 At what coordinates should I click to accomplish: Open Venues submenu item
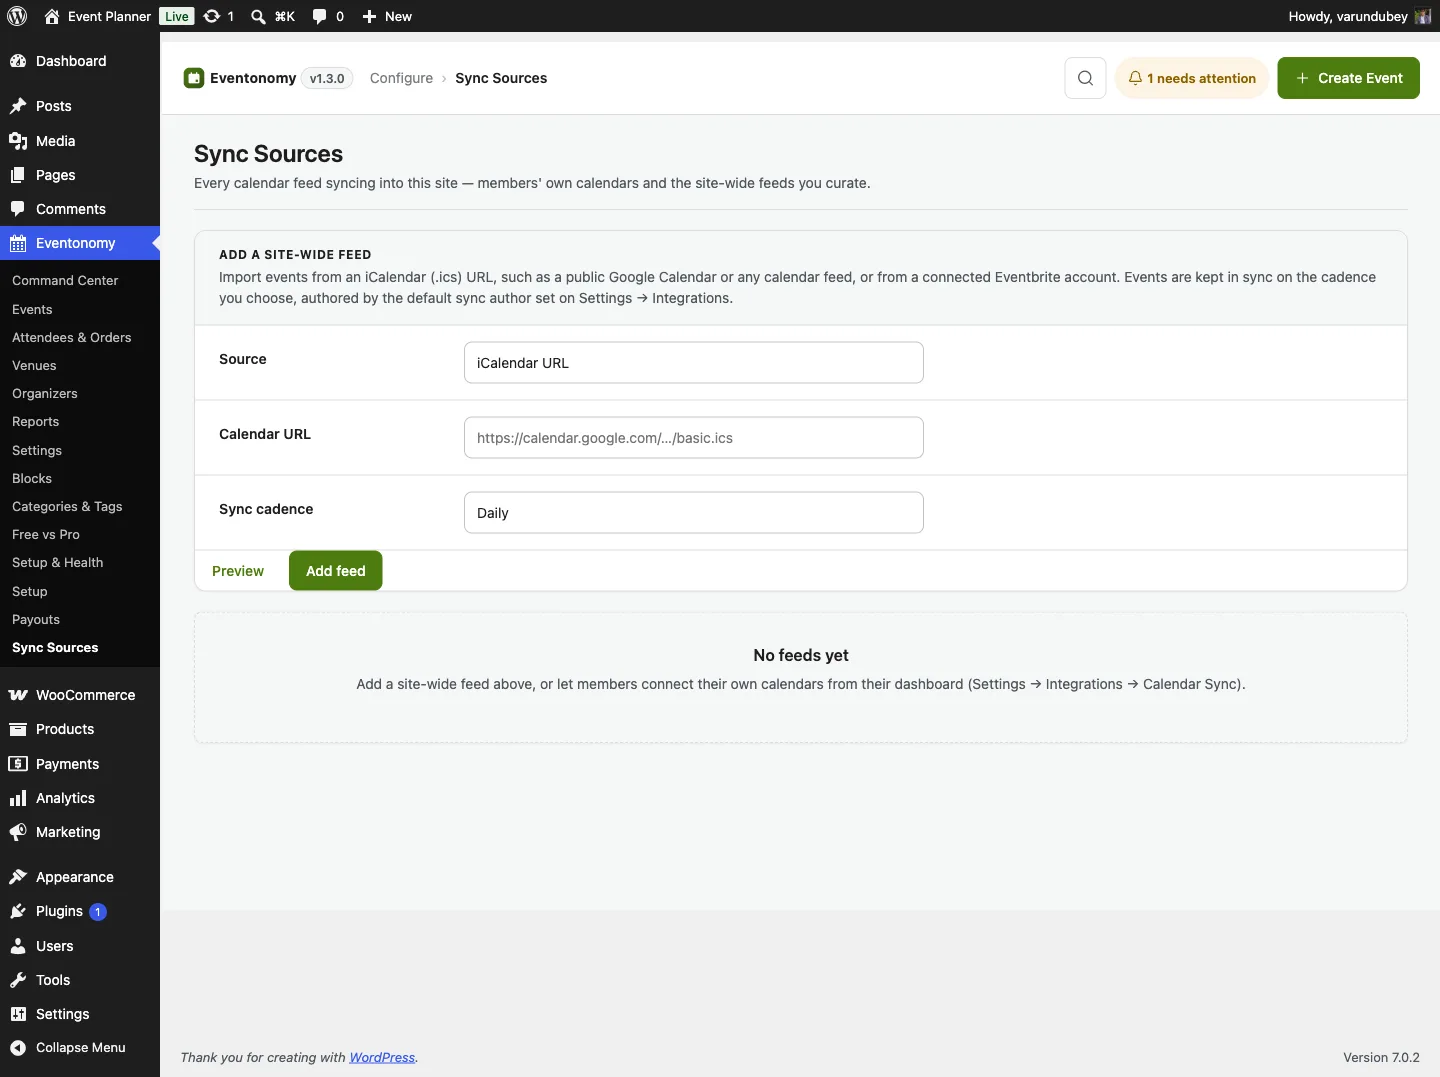[34, 366]
